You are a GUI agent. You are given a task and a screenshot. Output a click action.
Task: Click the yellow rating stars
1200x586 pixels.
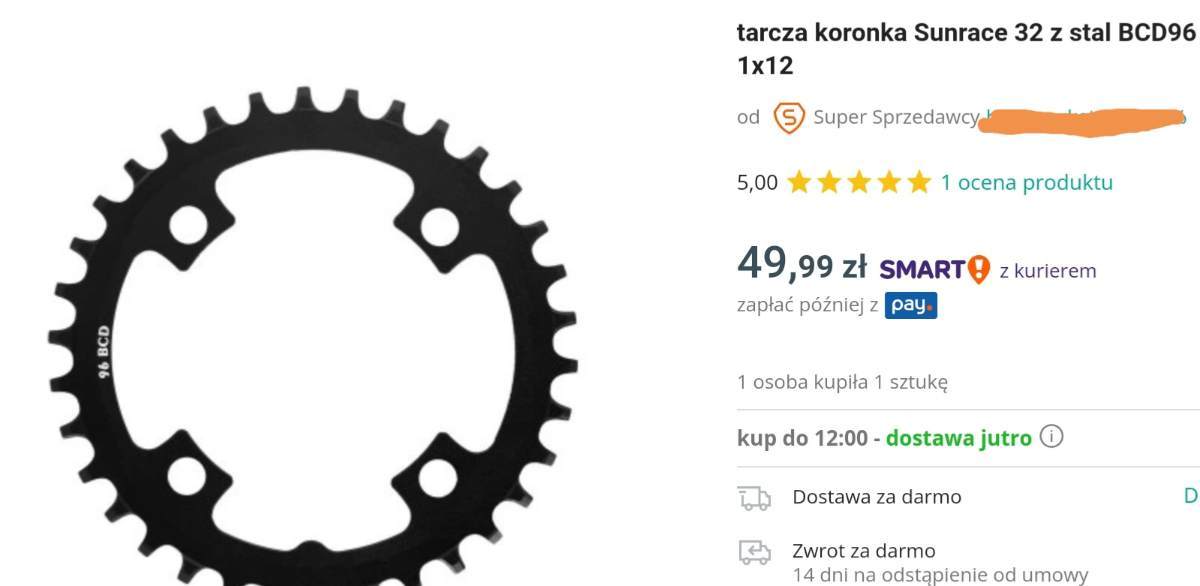[x=858, y=182]
